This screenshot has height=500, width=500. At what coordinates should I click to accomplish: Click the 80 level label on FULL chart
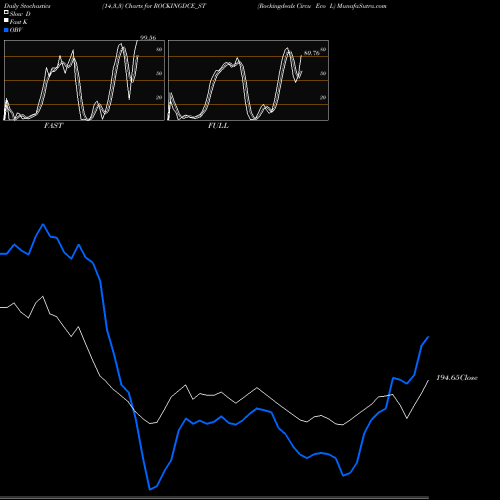pyautogui.click(x=323, y=49)
